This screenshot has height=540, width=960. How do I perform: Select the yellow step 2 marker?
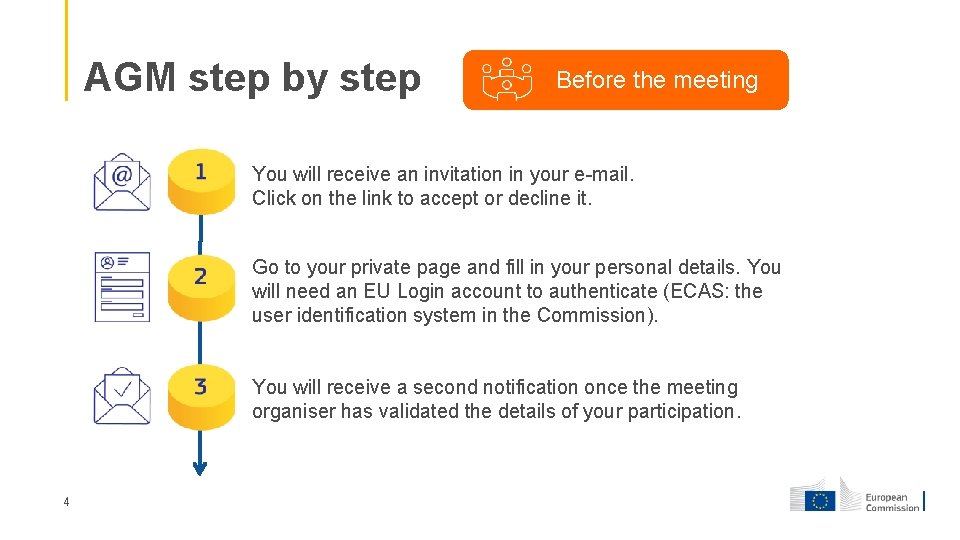[x=201, y=288]
